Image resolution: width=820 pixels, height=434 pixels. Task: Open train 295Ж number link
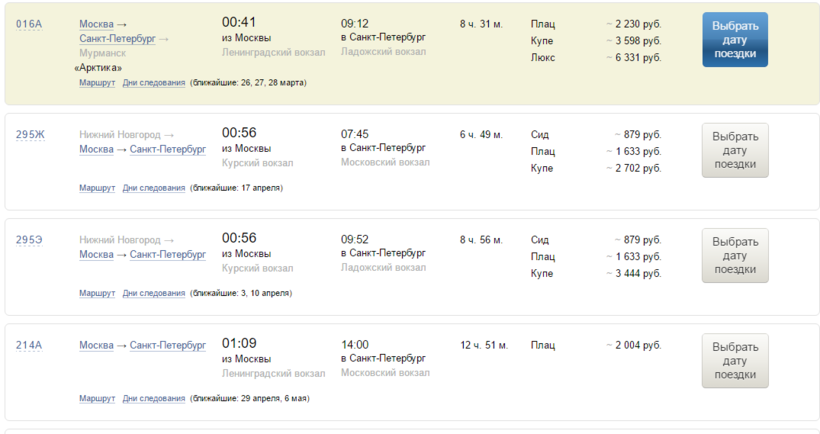[x=30, y=134]
